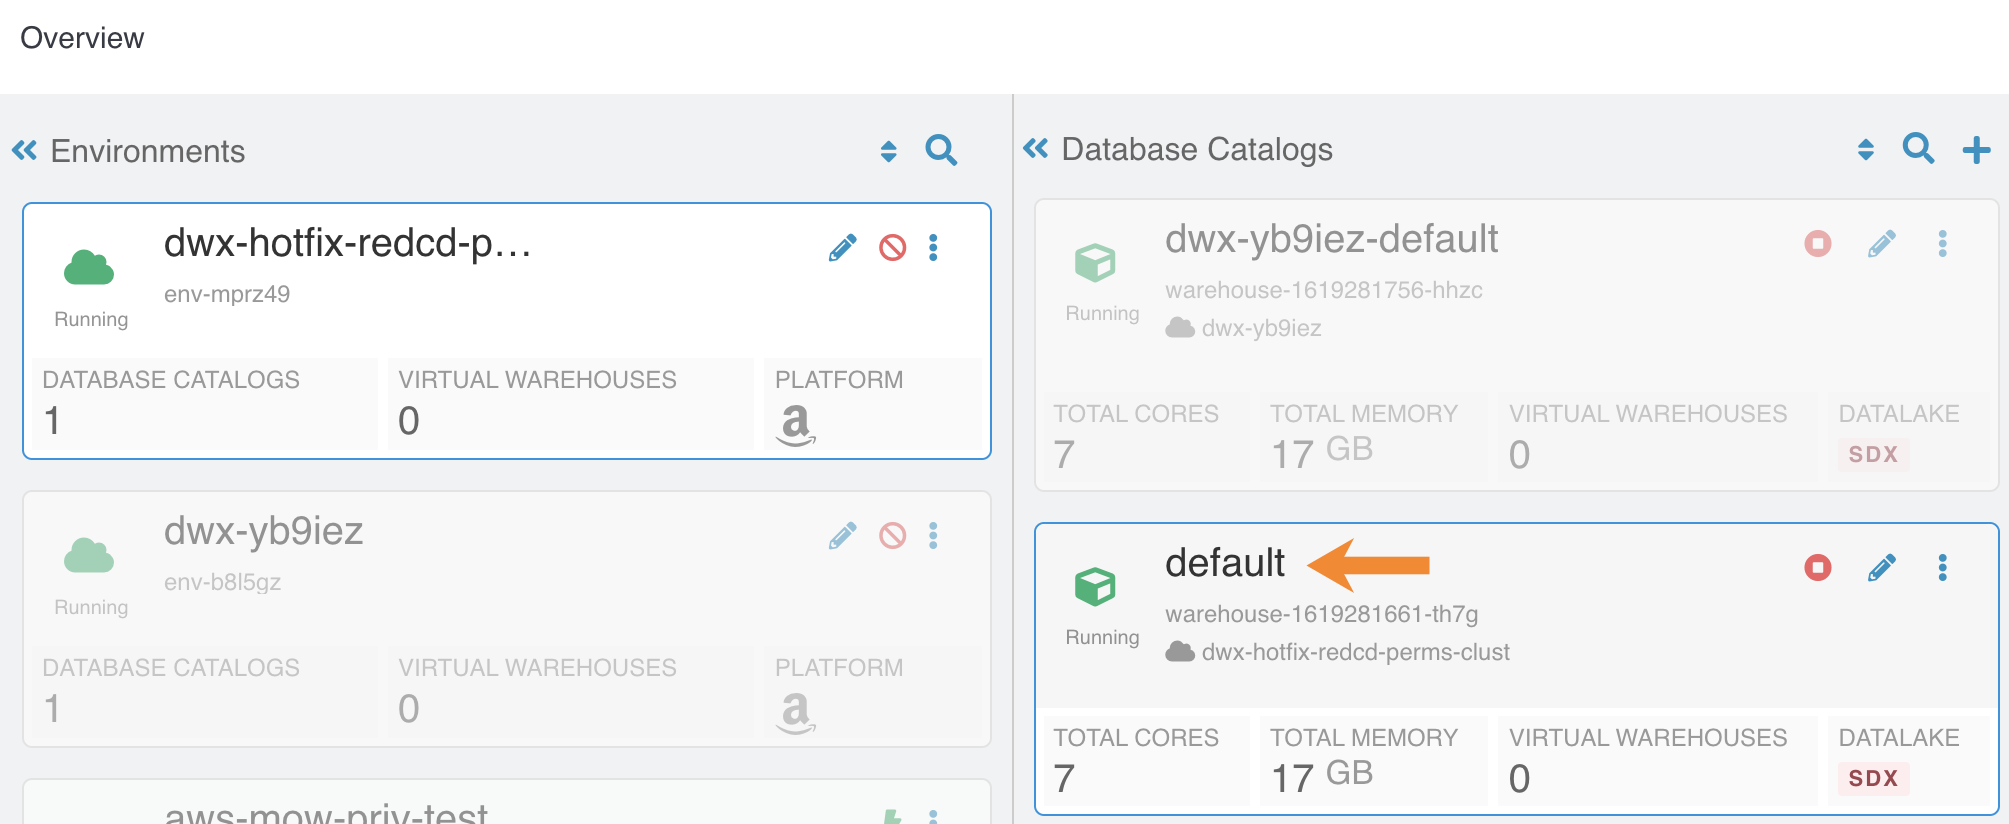Viewport: 2009px width, 824px height.
Task: Collapse the Environments panel
Action: [25, 151]
